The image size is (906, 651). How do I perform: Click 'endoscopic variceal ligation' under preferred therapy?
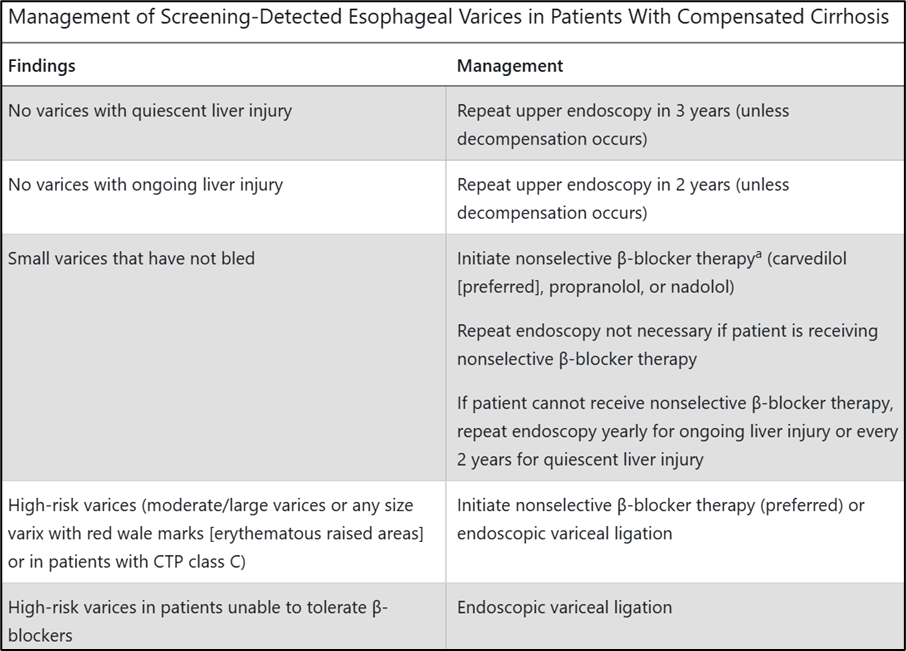(565, 534)
